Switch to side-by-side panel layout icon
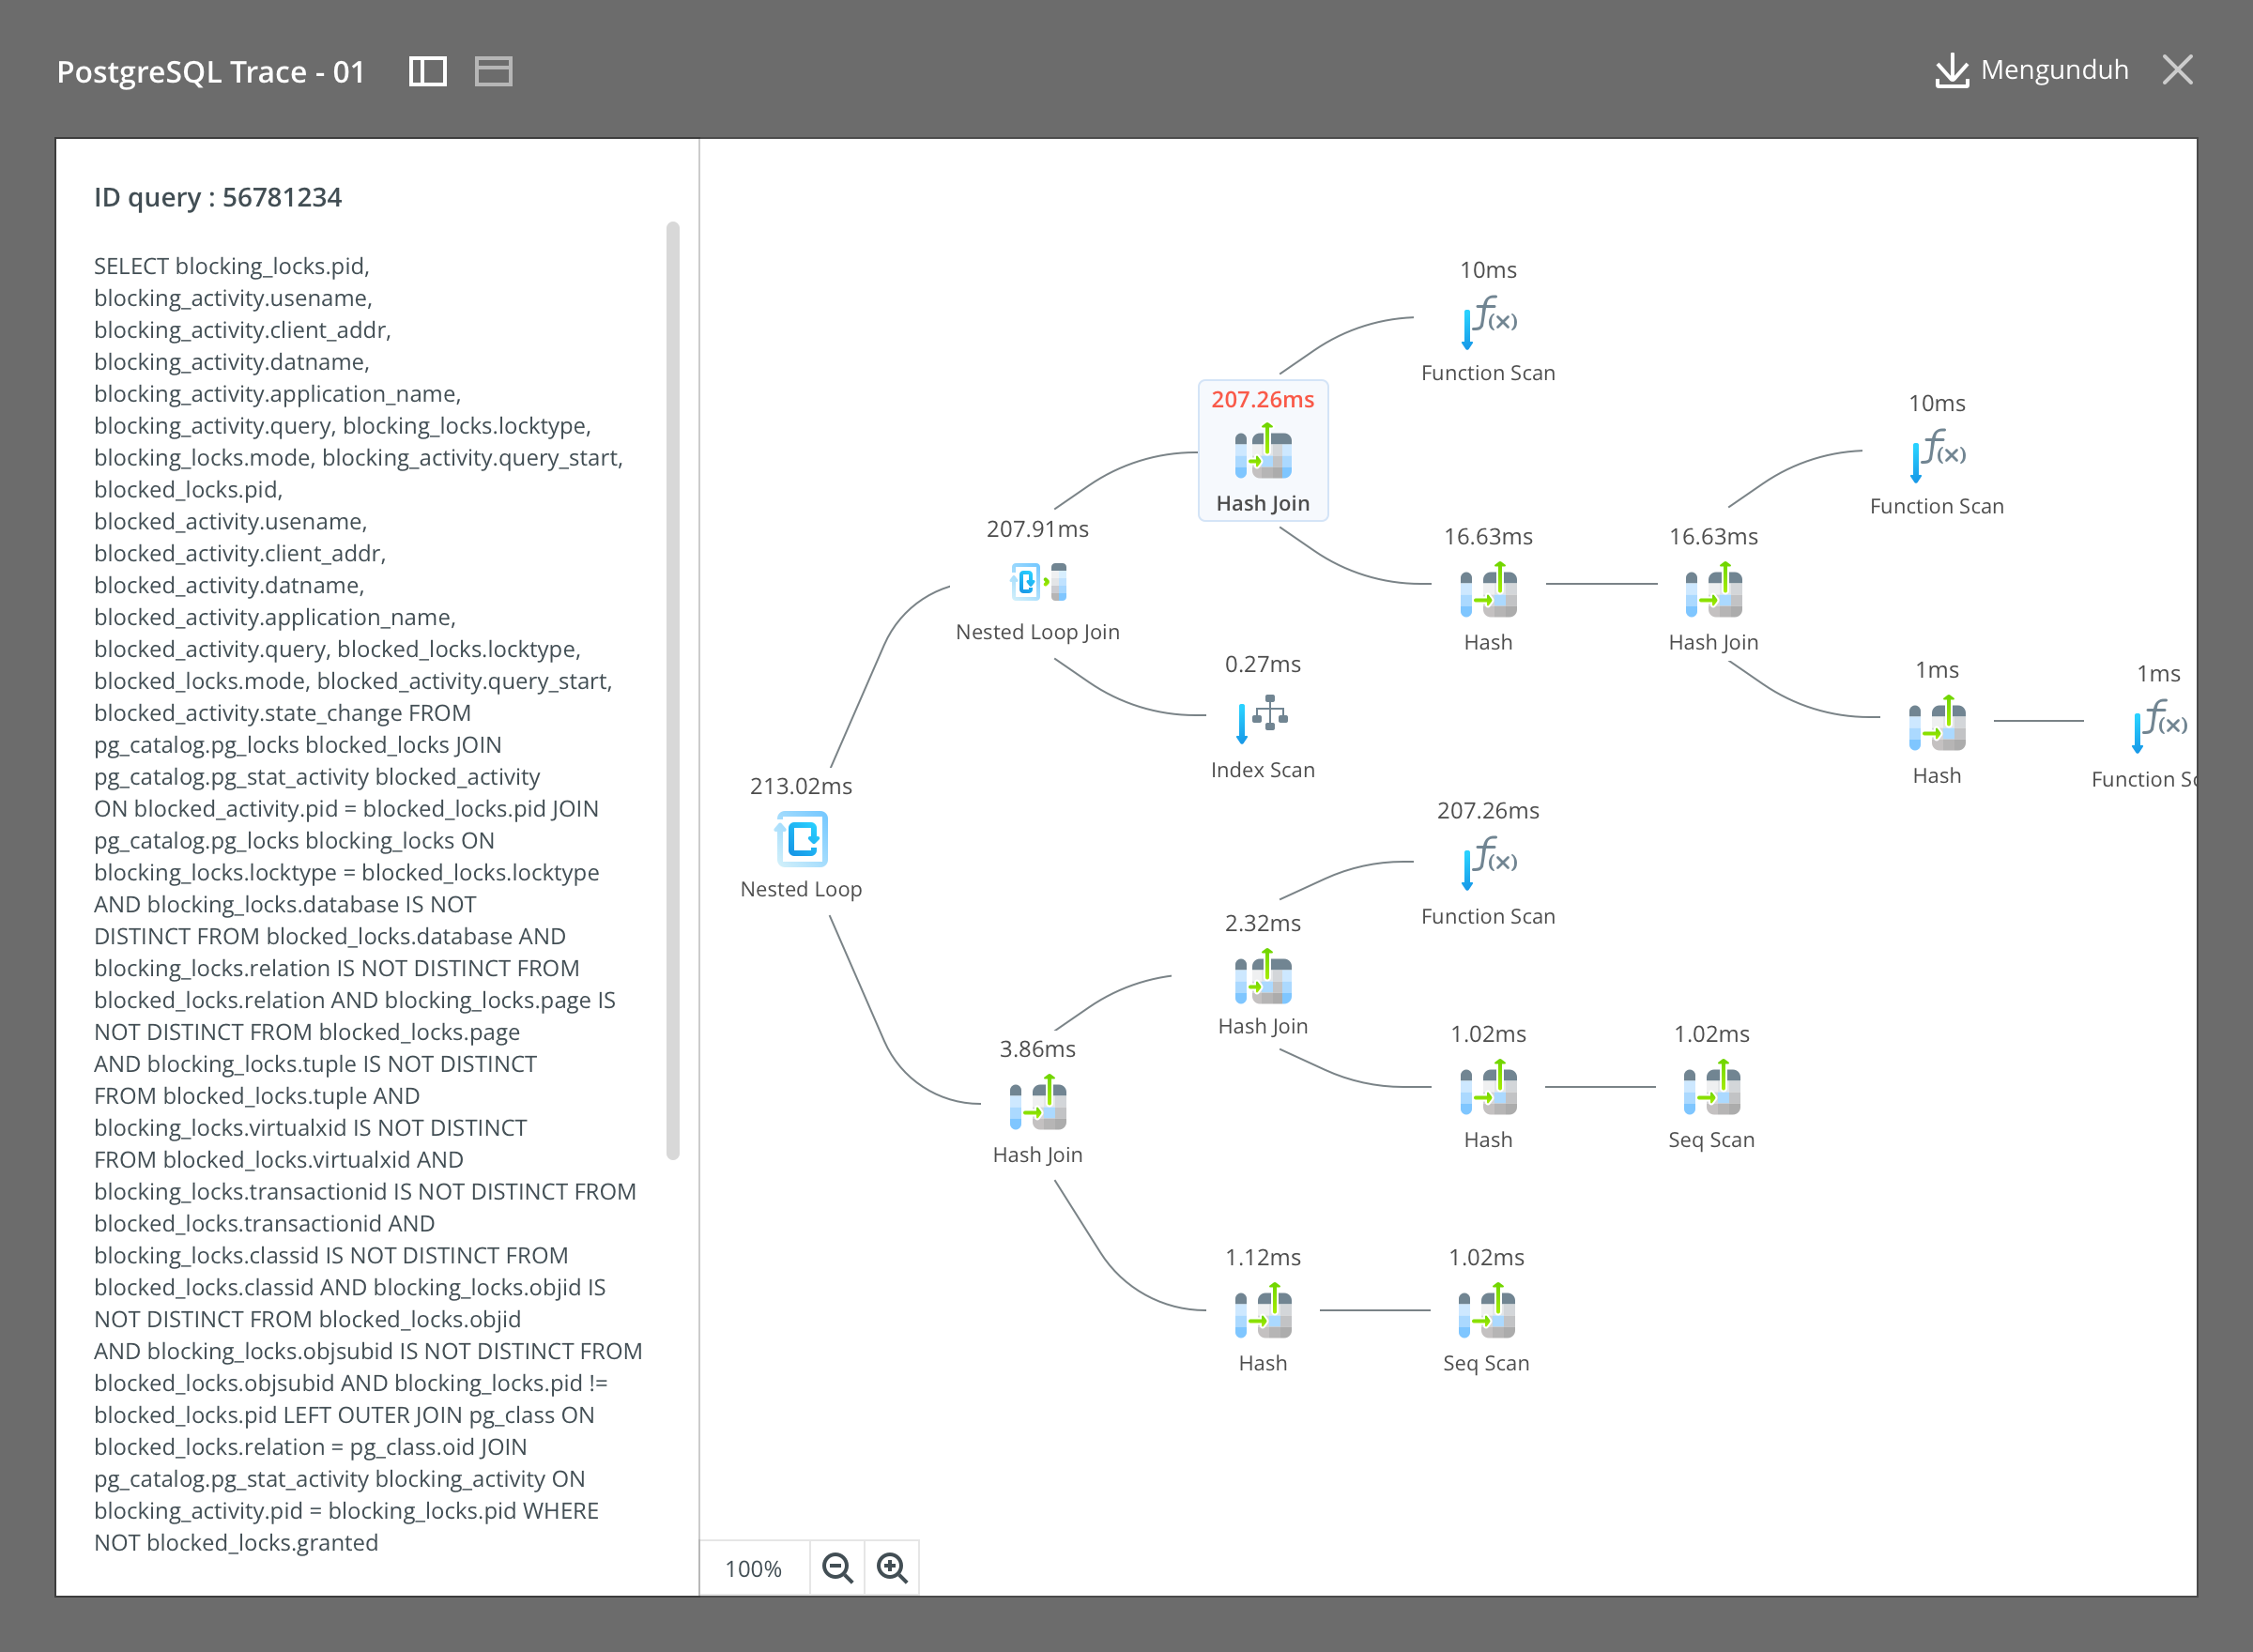This screenshot has width=2253, height=1652. [428, 71]
